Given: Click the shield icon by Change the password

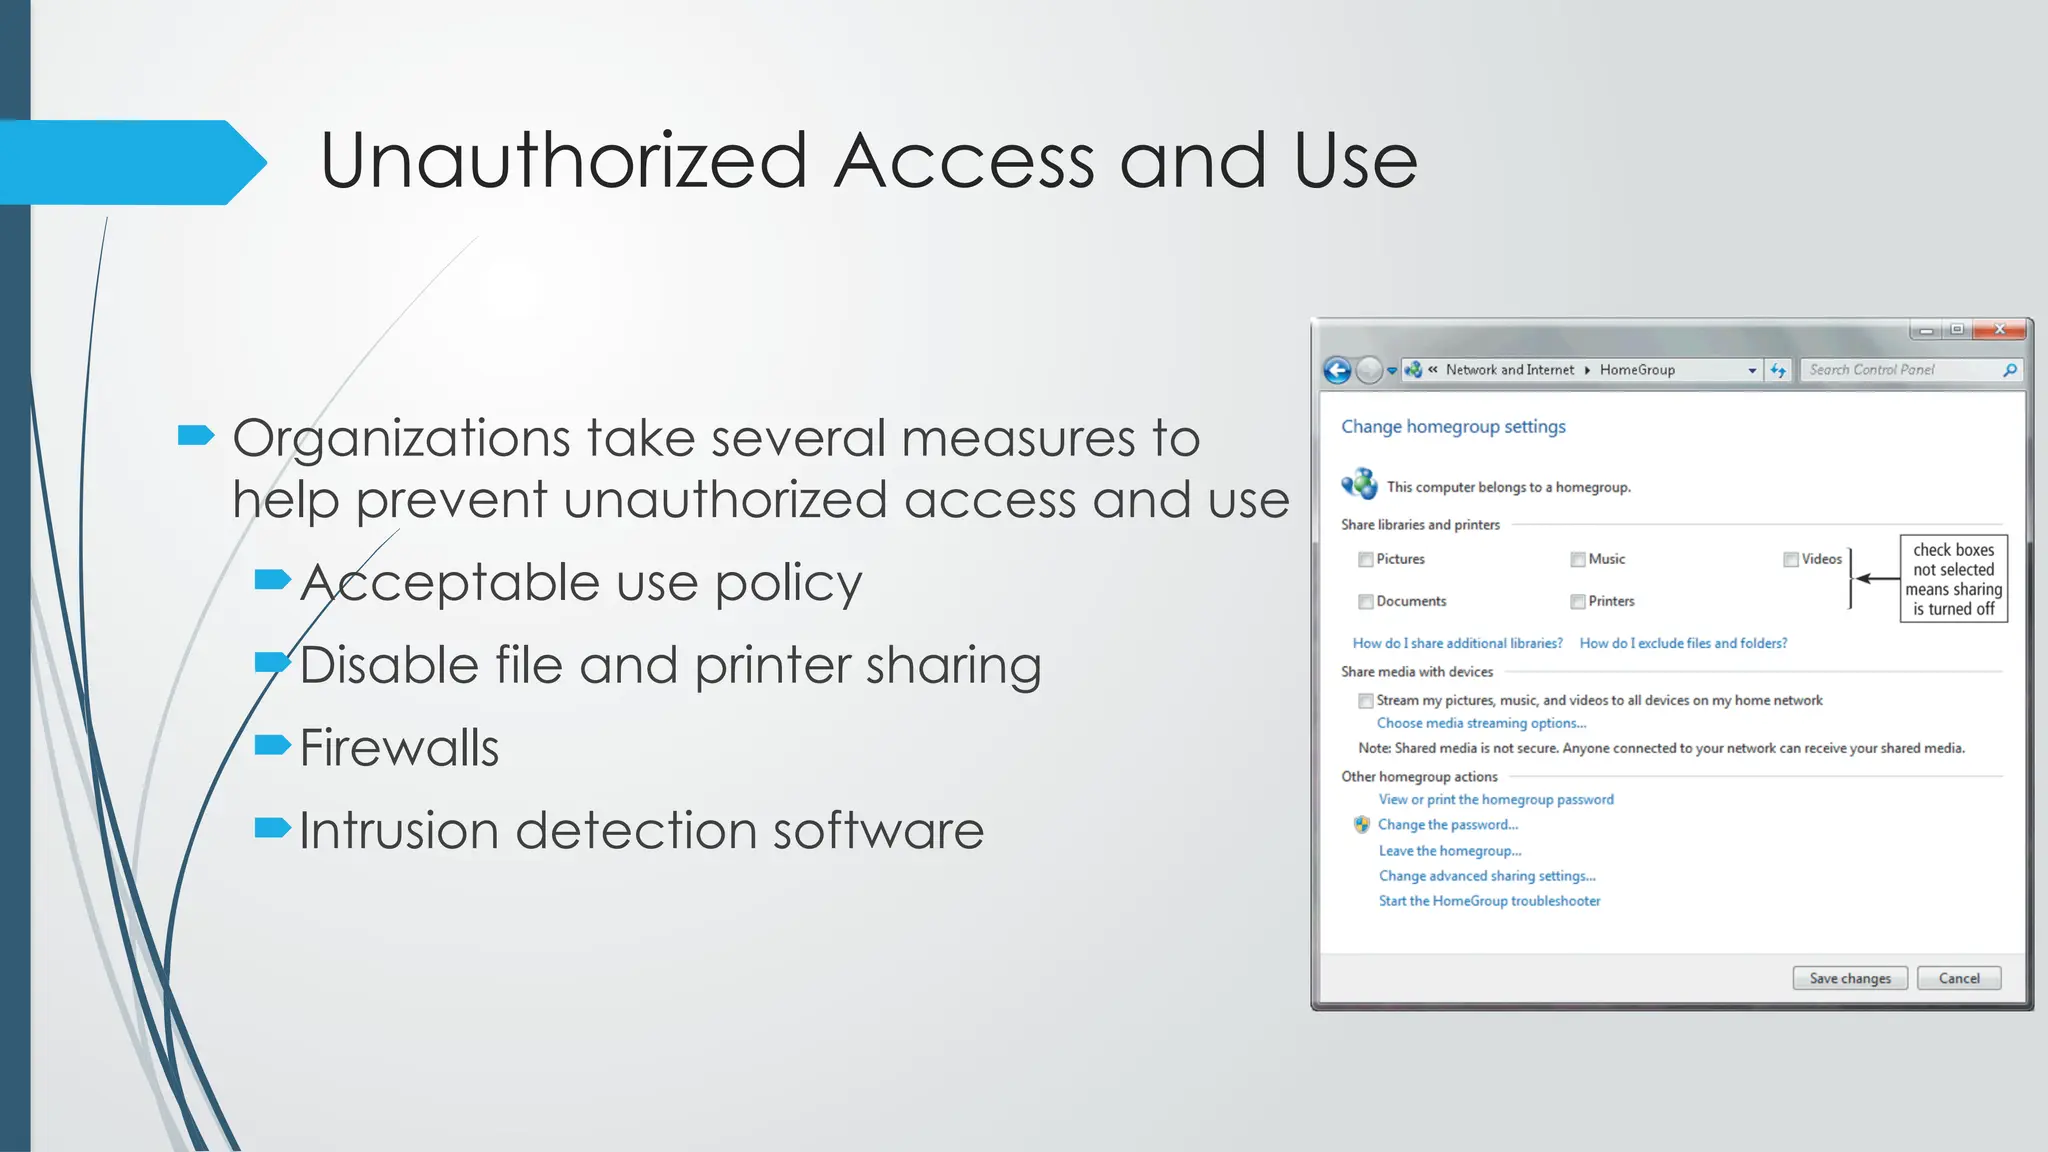Looking at the screenshot, I should coord(1361,825).
